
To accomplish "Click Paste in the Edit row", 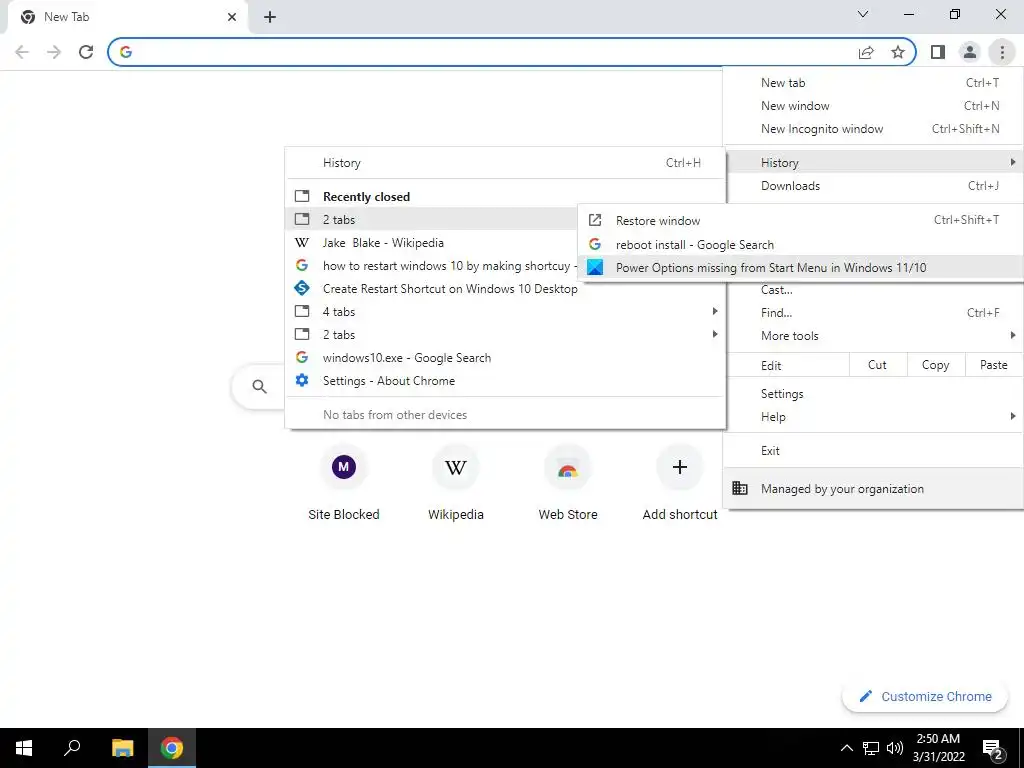I will coord(993,365).
